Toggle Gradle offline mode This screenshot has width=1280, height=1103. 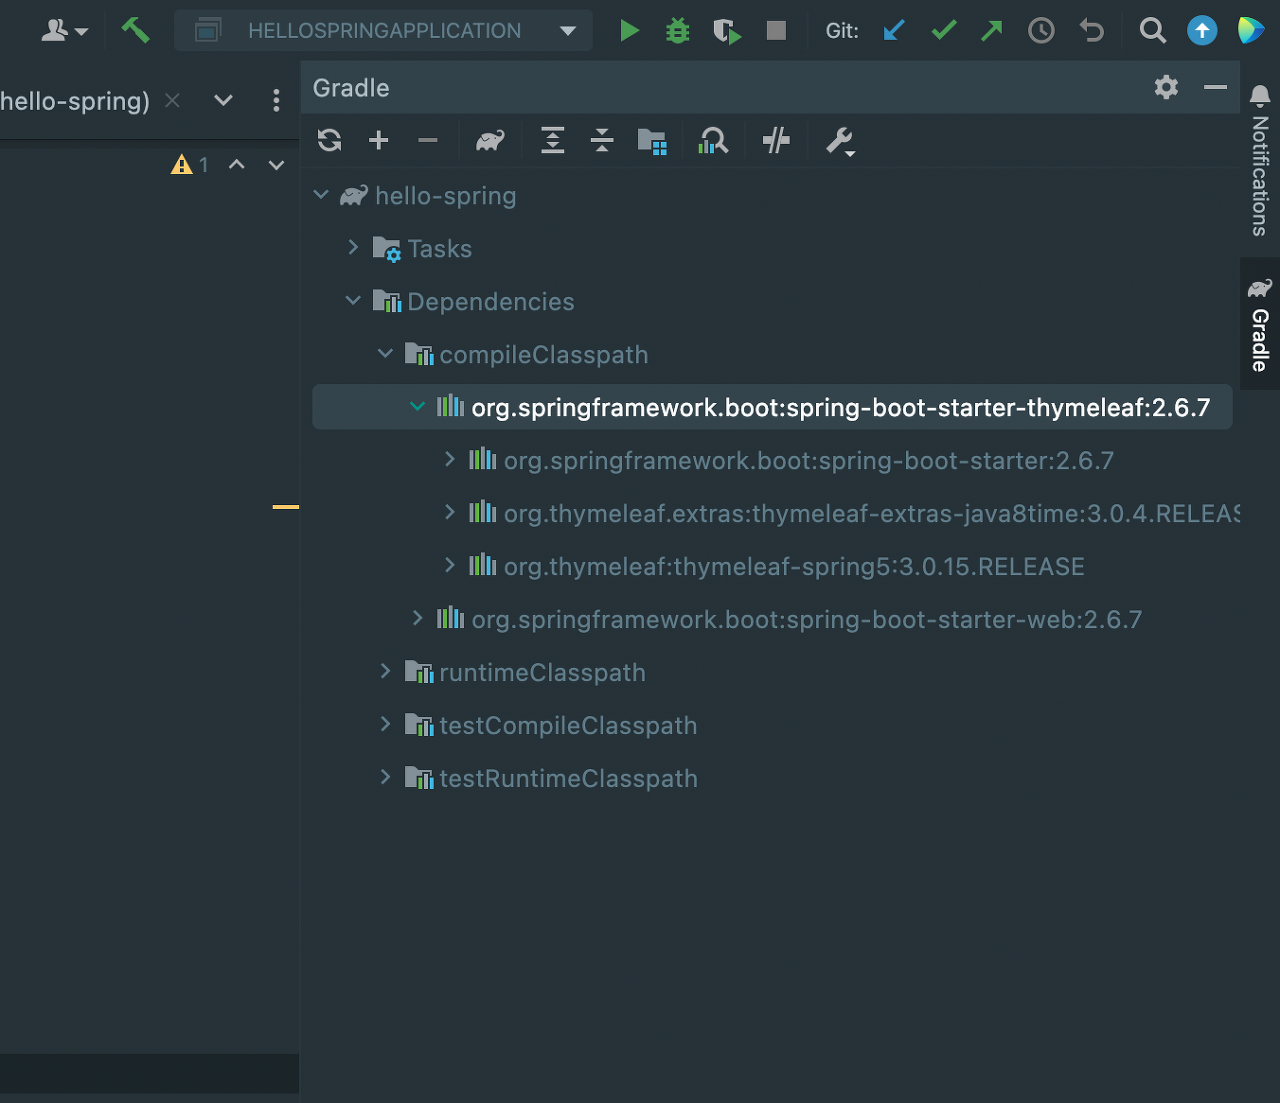[776, 140]
